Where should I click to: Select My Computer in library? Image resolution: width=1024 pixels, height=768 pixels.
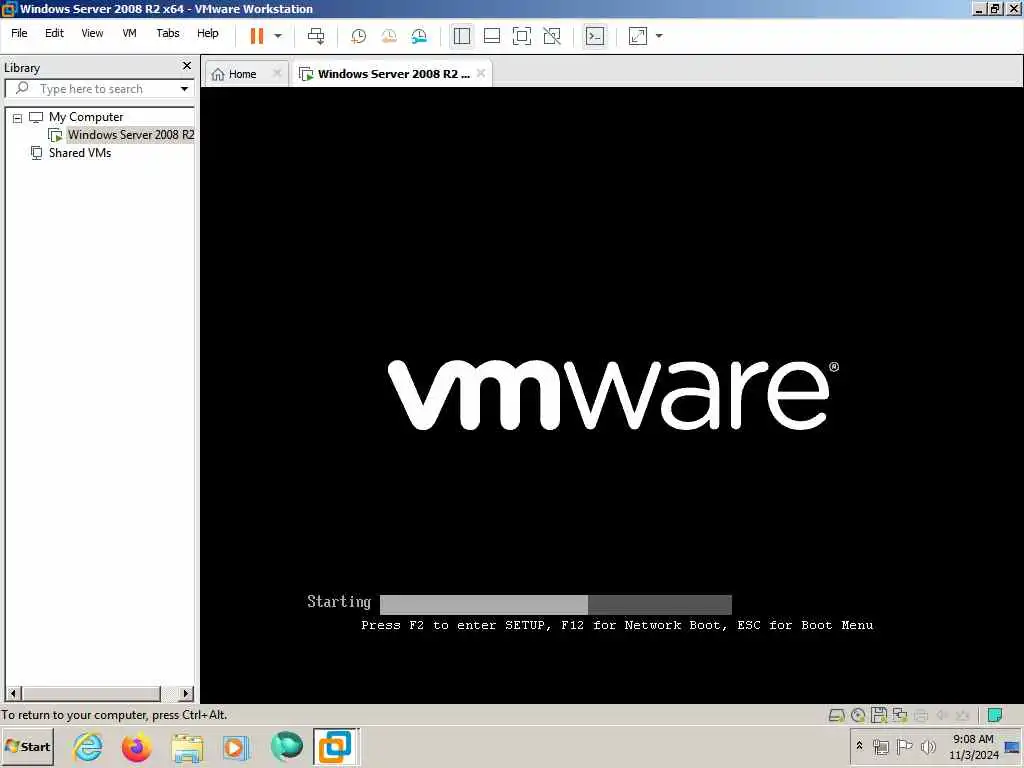(86, 117)
